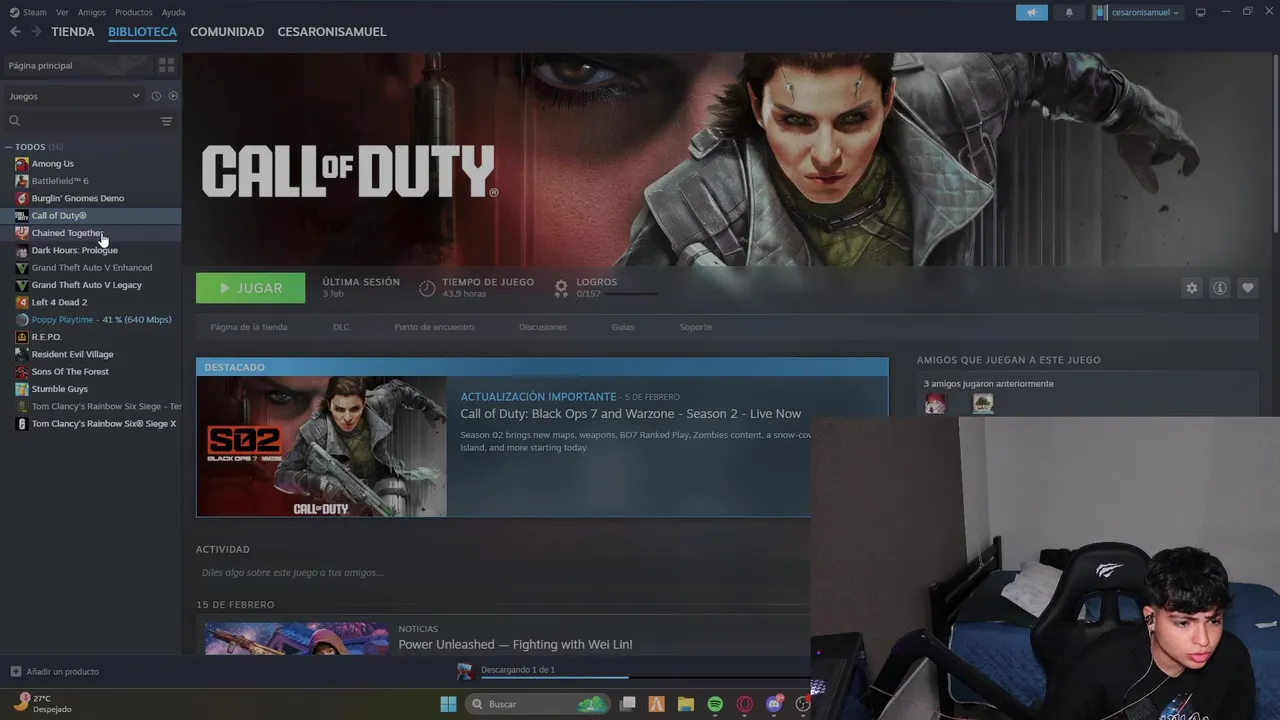Add Call of Duty to favorites heart
This screenshot has width=1280, height=720.
click(1247, 288)
